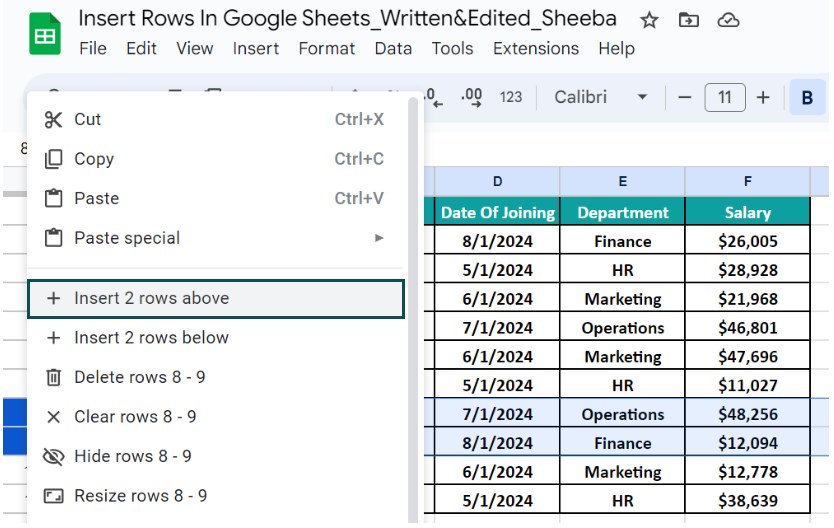Select column E header
834x528 pixels.
point(622,181)
